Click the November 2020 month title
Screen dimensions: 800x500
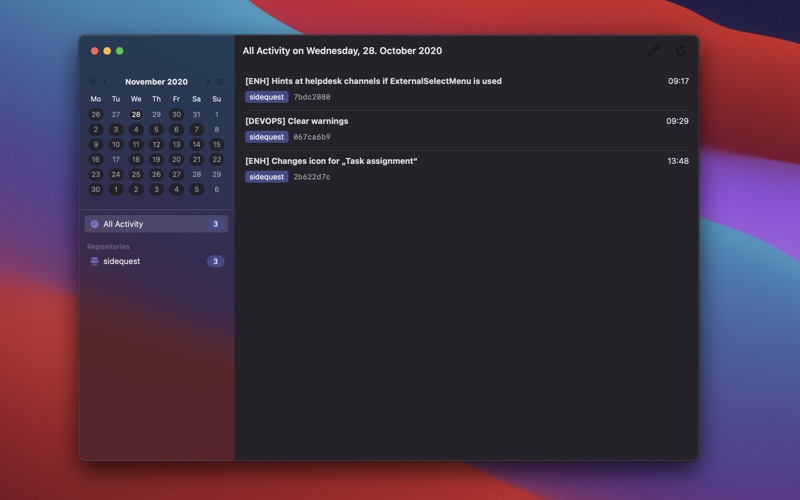coord(156,82)
